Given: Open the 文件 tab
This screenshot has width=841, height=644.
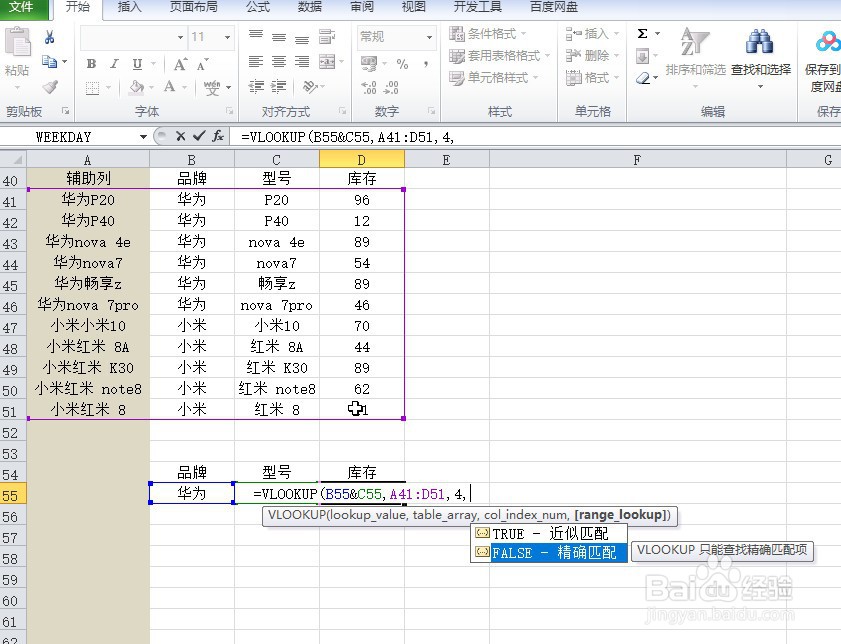Looking at the screenshot, I should 22,7.
